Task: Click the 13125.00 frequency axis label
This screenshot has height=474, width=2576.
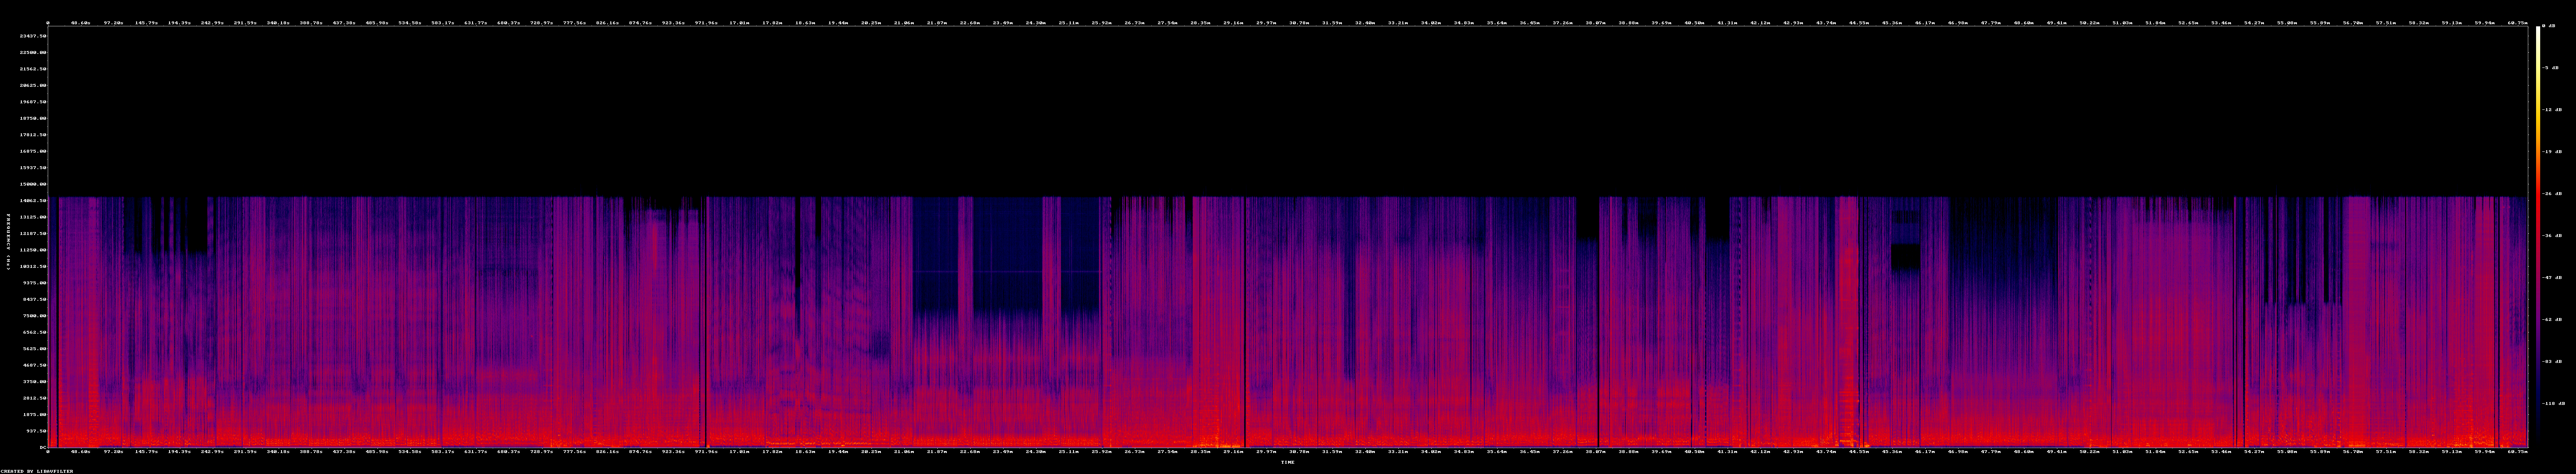Action: click(33, 217)
